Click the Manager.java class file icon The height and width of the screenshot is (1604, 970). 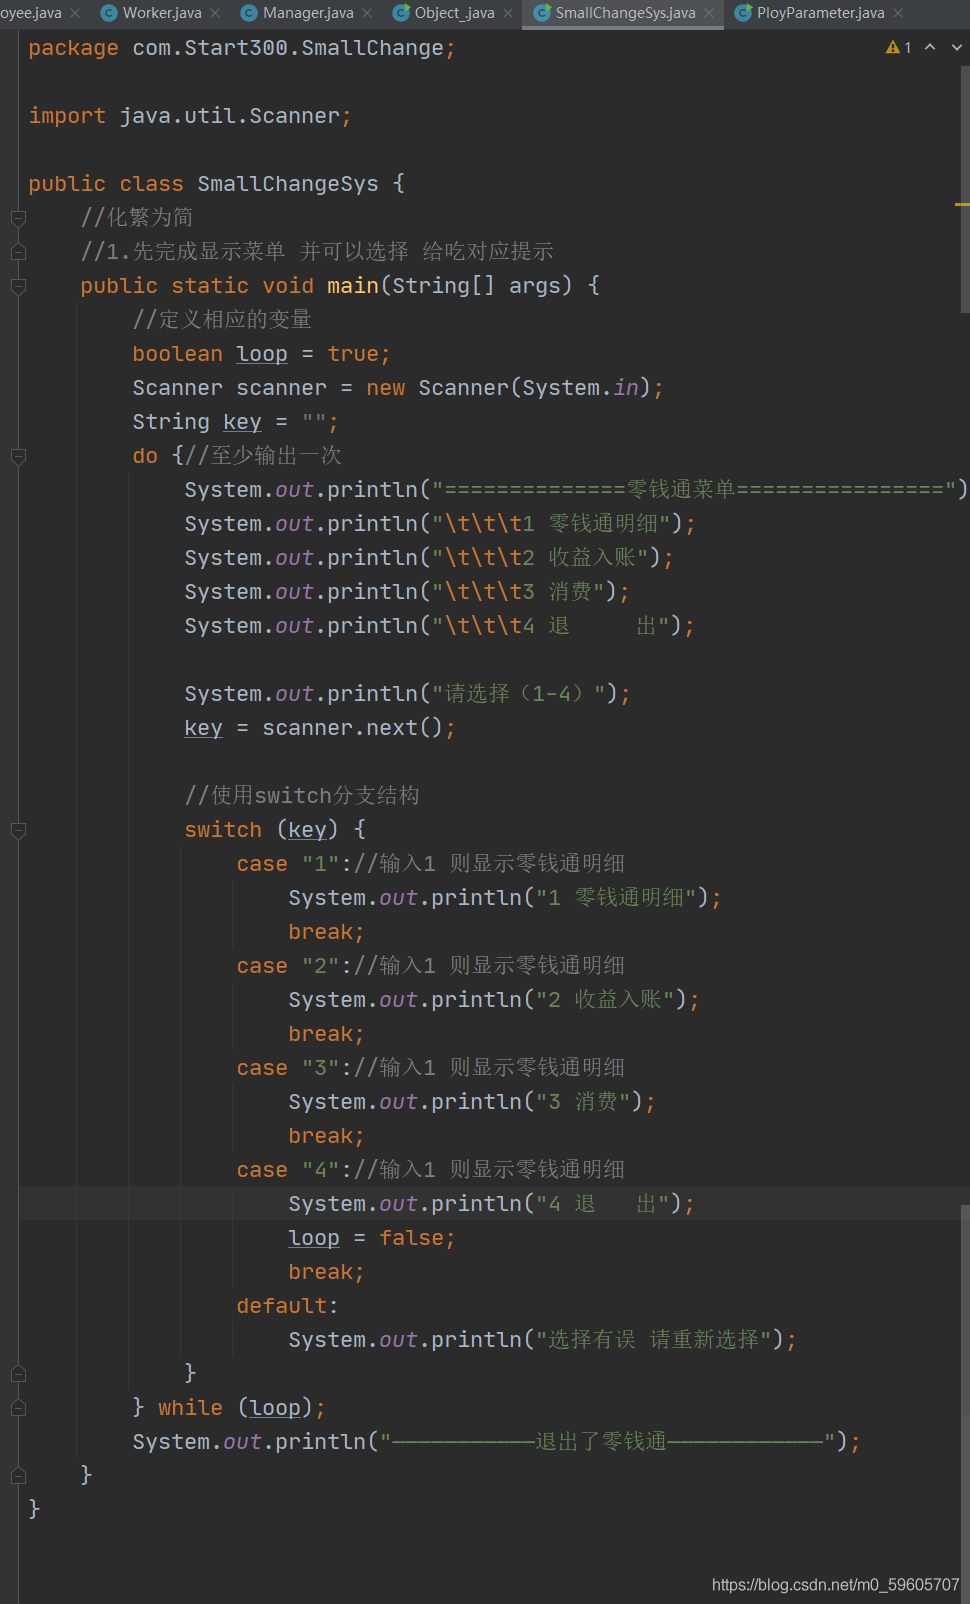(x=249, y=13)
